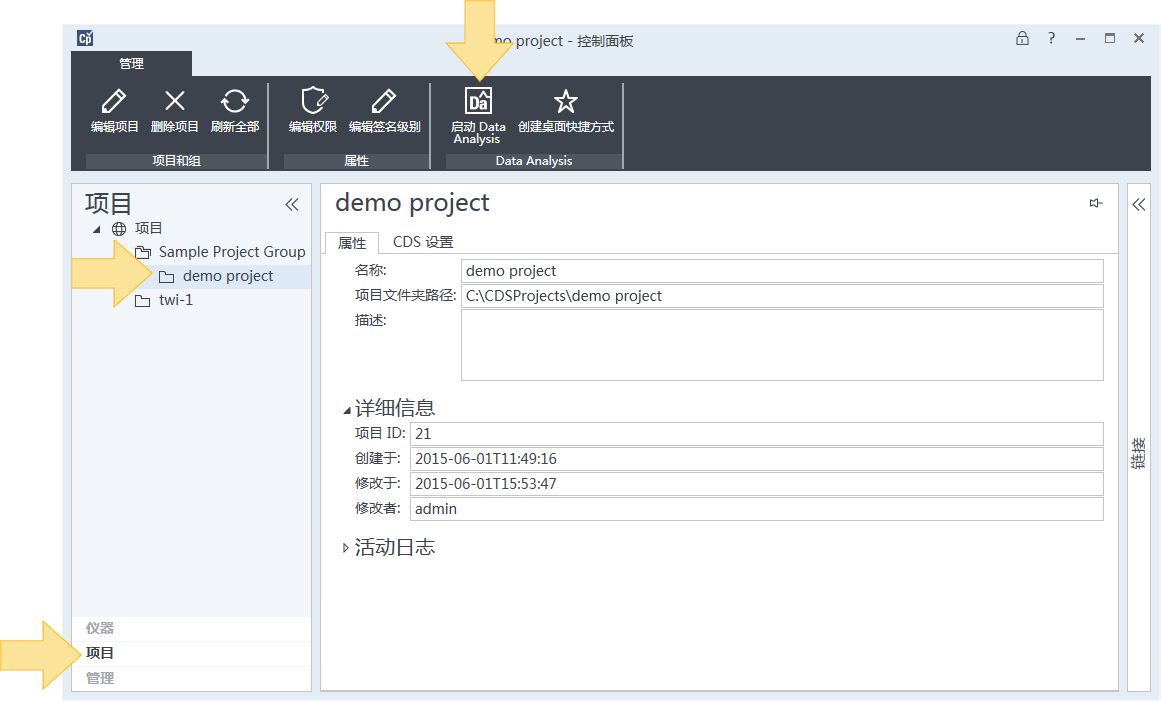Click the vertical 链接 label on right panel
This screenshot has width=1161, height=701.
1139,453
